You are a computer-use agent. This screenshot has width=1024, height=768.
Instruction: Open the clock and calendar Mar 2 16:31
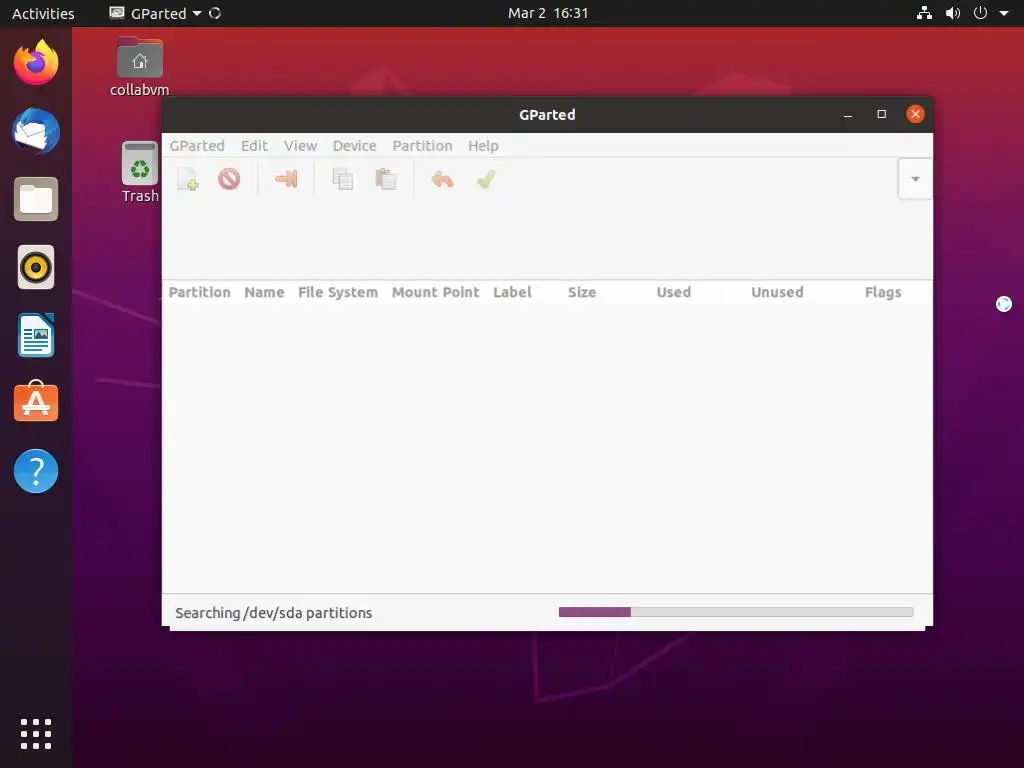(x=548, y=13)
